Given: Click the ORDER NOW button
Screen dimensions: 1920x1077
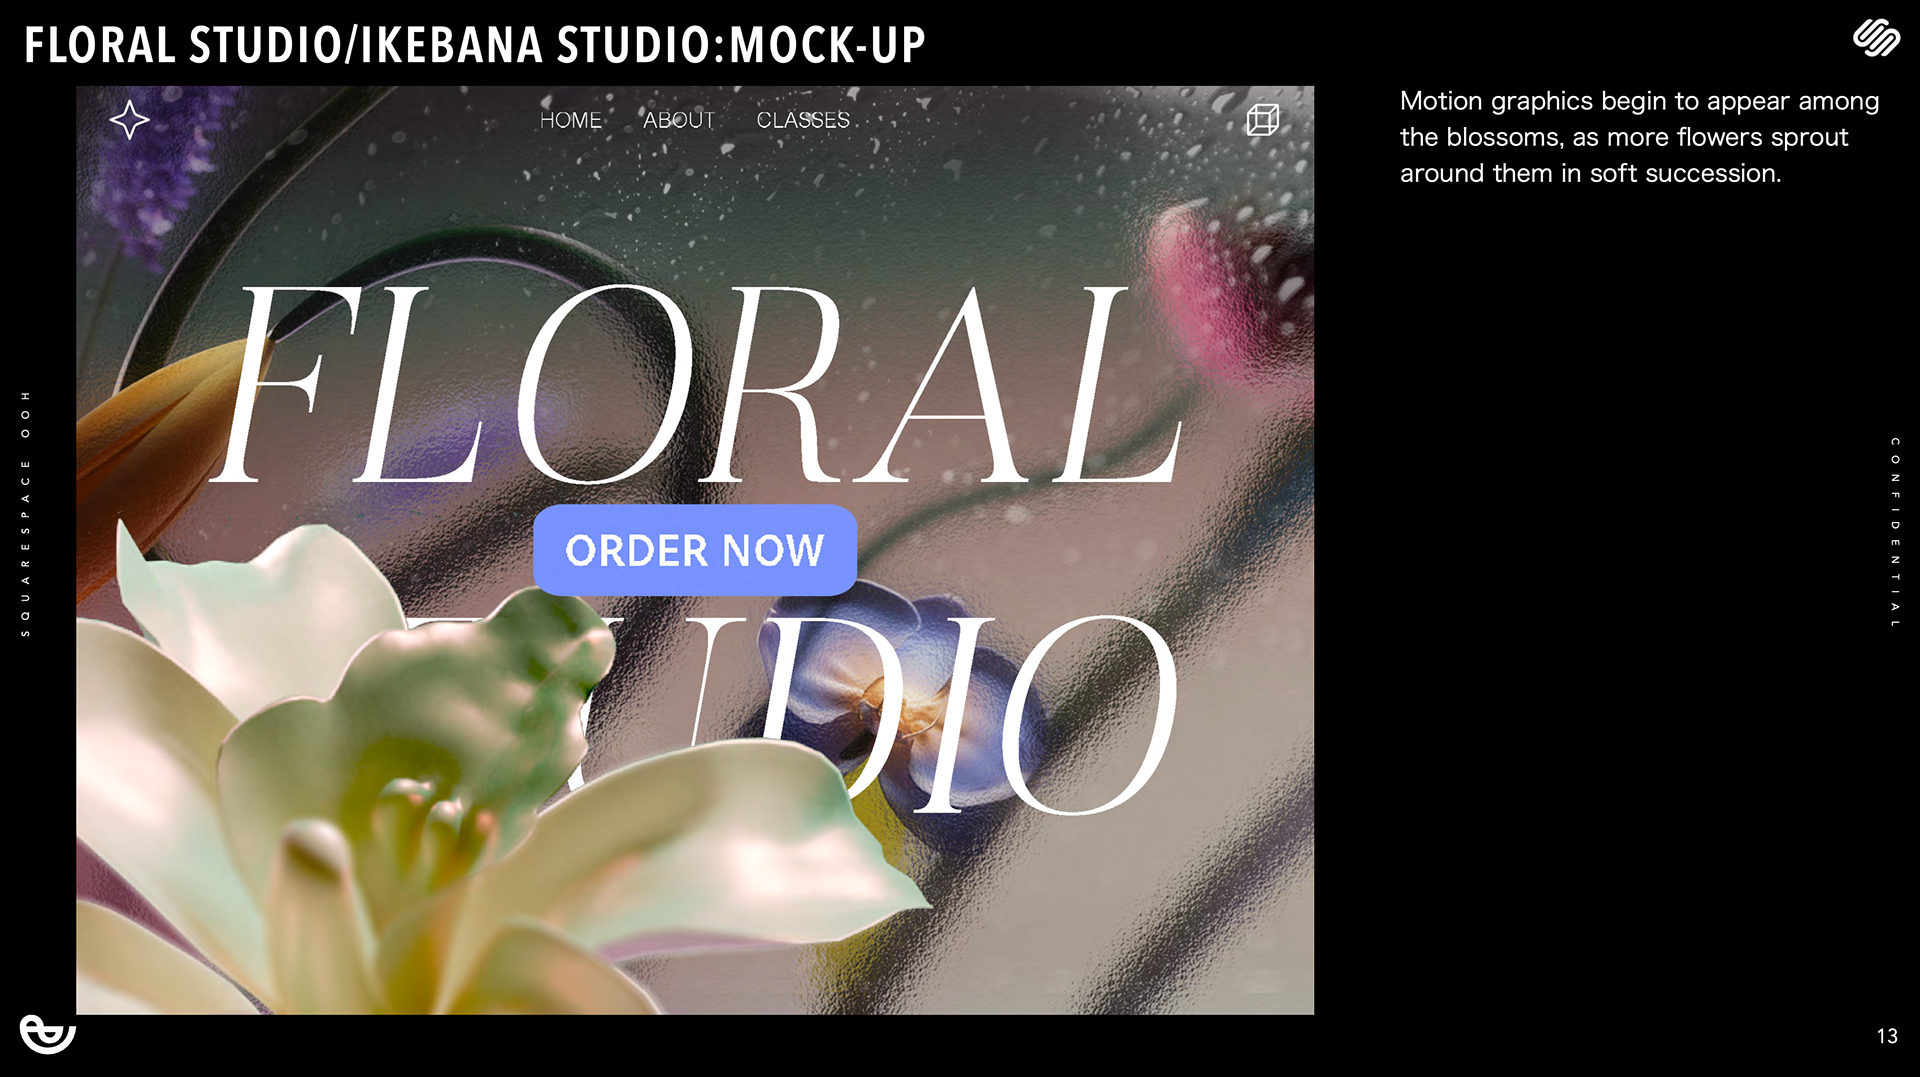Looking at the screenshot, I should (695, 550).
